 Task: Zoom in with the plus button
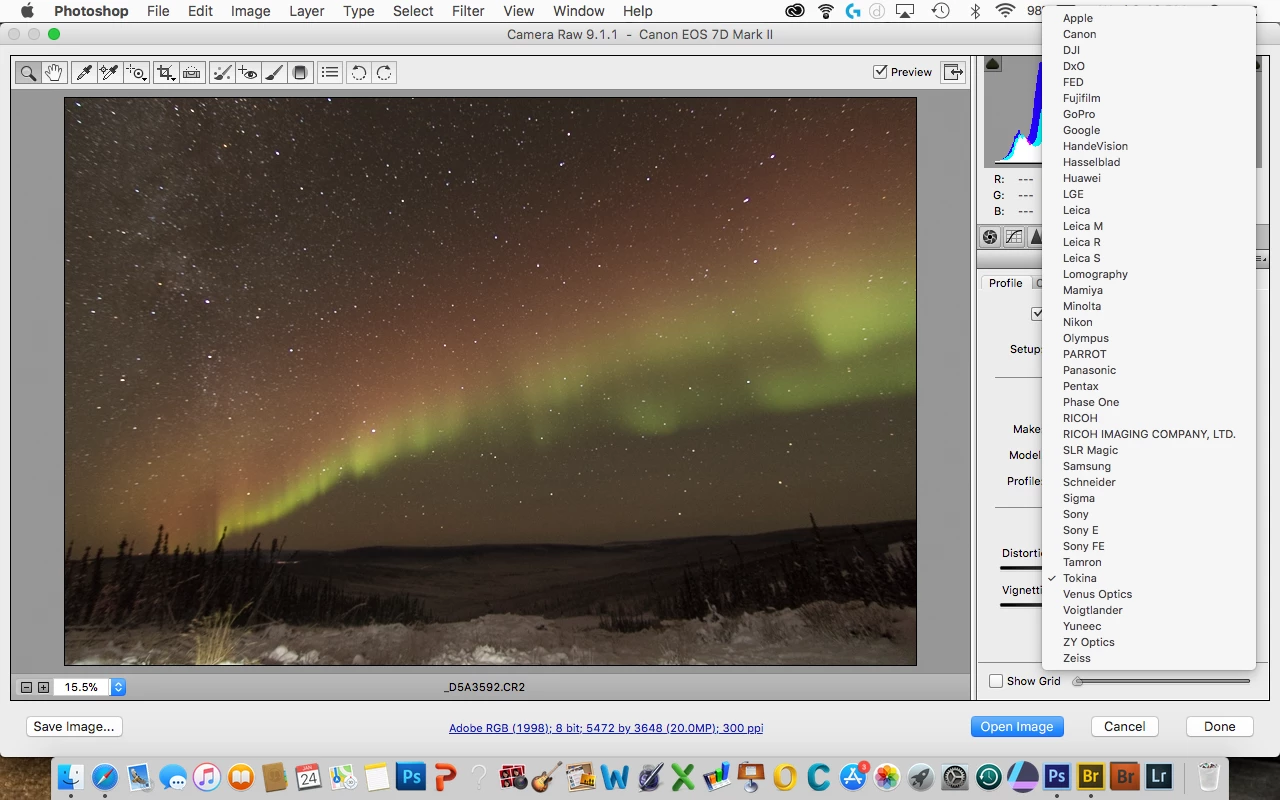tap(43, 687)
